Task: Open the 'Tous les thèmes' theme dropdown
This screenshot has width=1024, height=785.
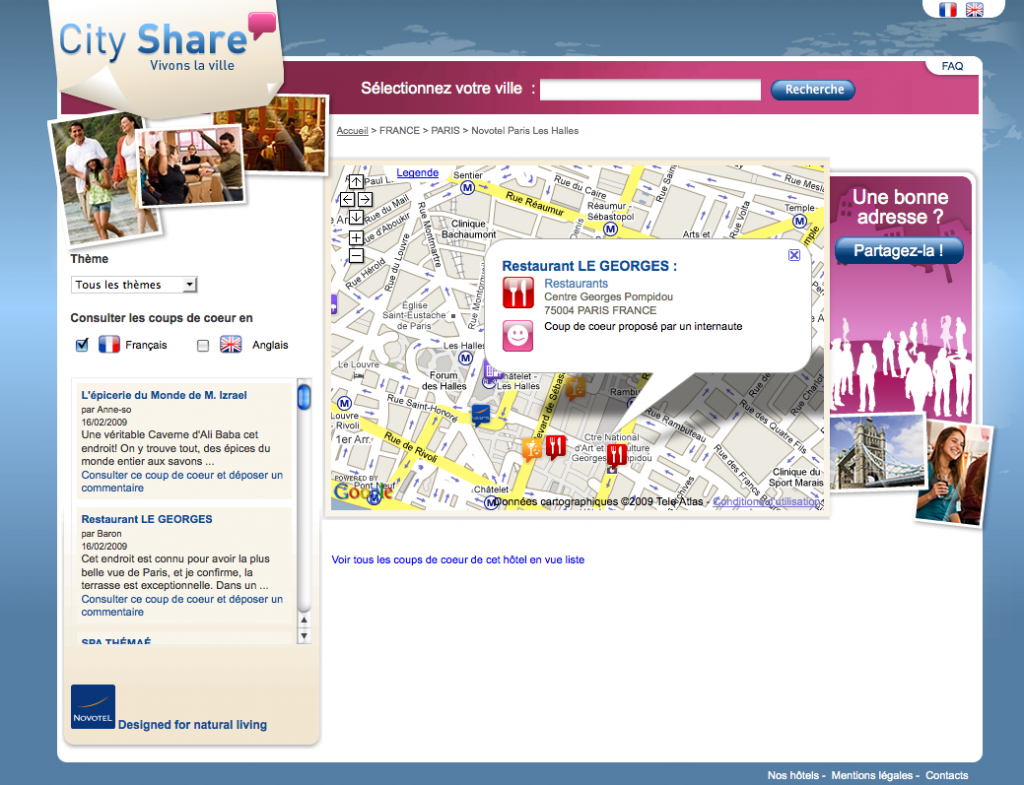Action: pyautogui.click(x=135, y=285)
